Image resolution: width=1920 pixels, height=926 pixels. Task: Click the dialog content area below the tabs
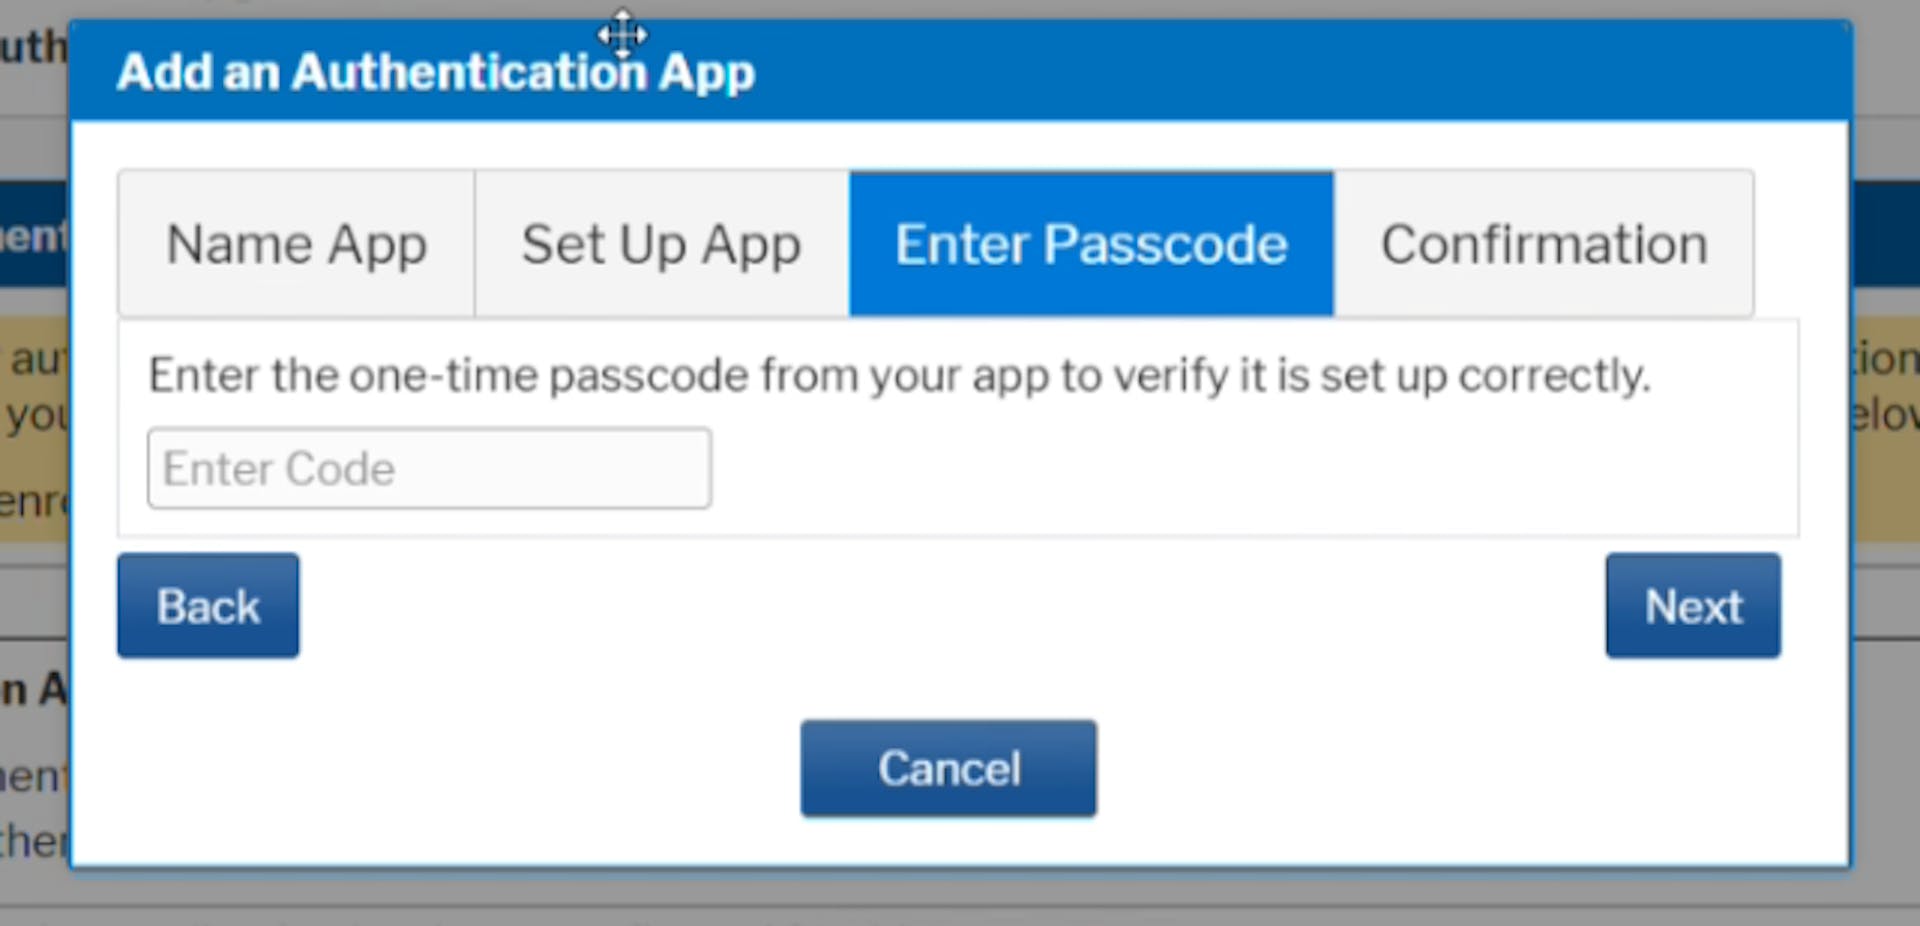coord(1400,470)
